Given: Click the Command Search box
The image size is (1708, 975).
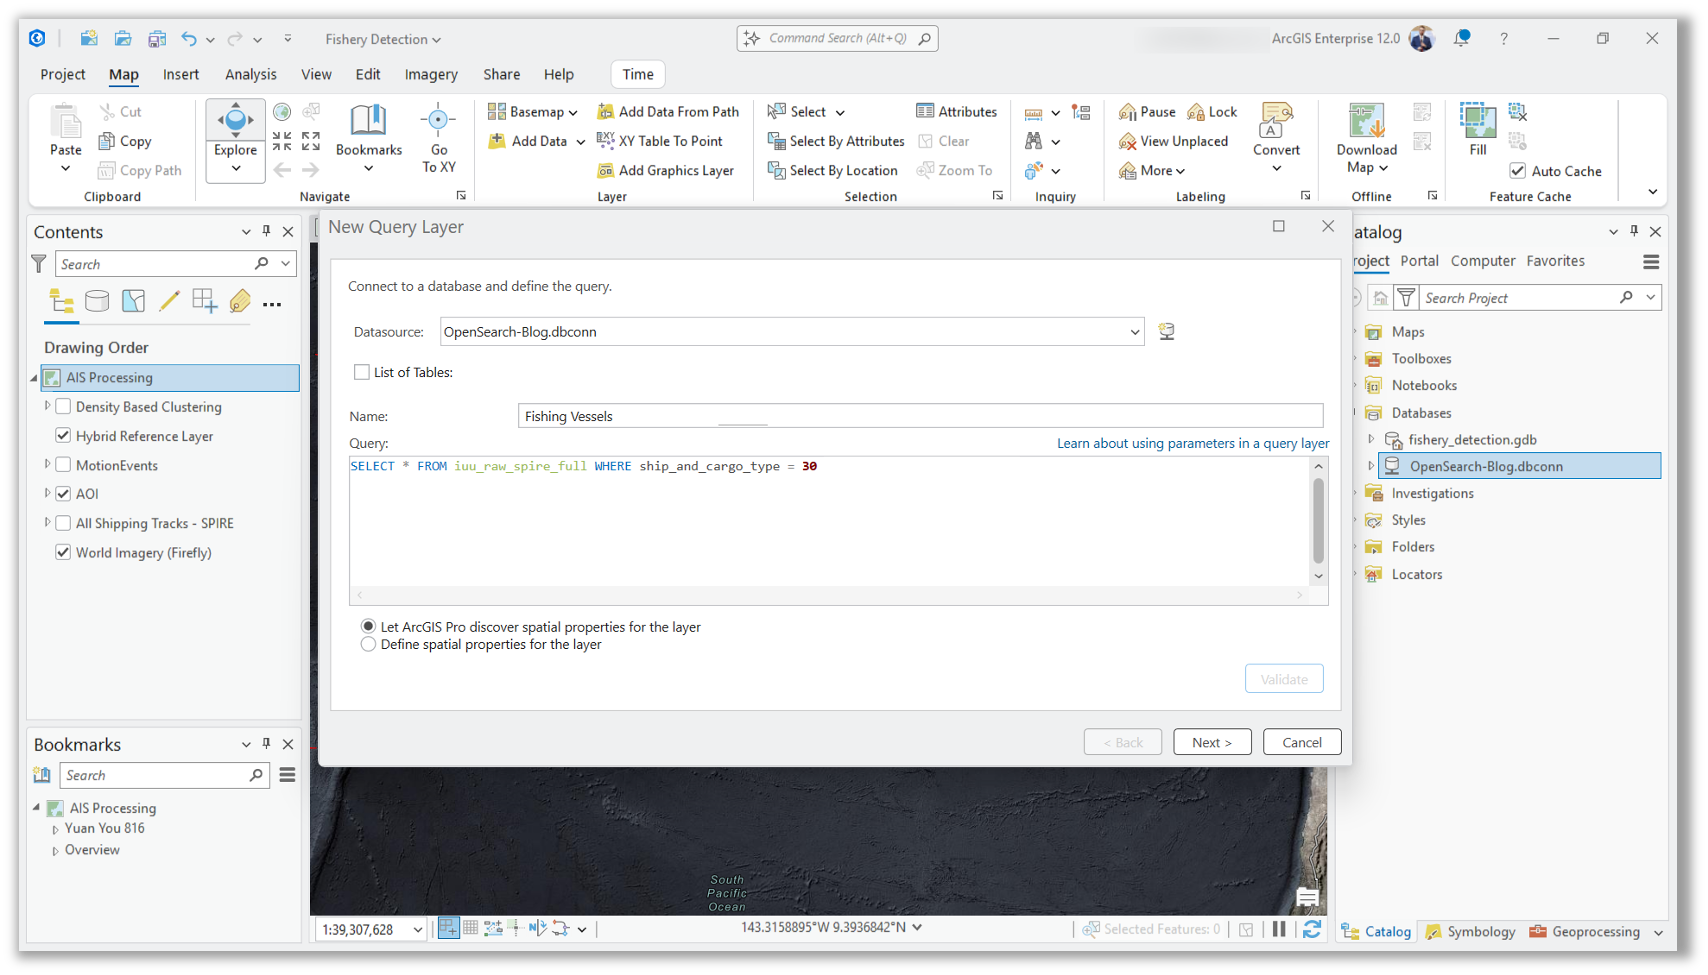Looking at the screenshot, I should [x=837, y=38].
